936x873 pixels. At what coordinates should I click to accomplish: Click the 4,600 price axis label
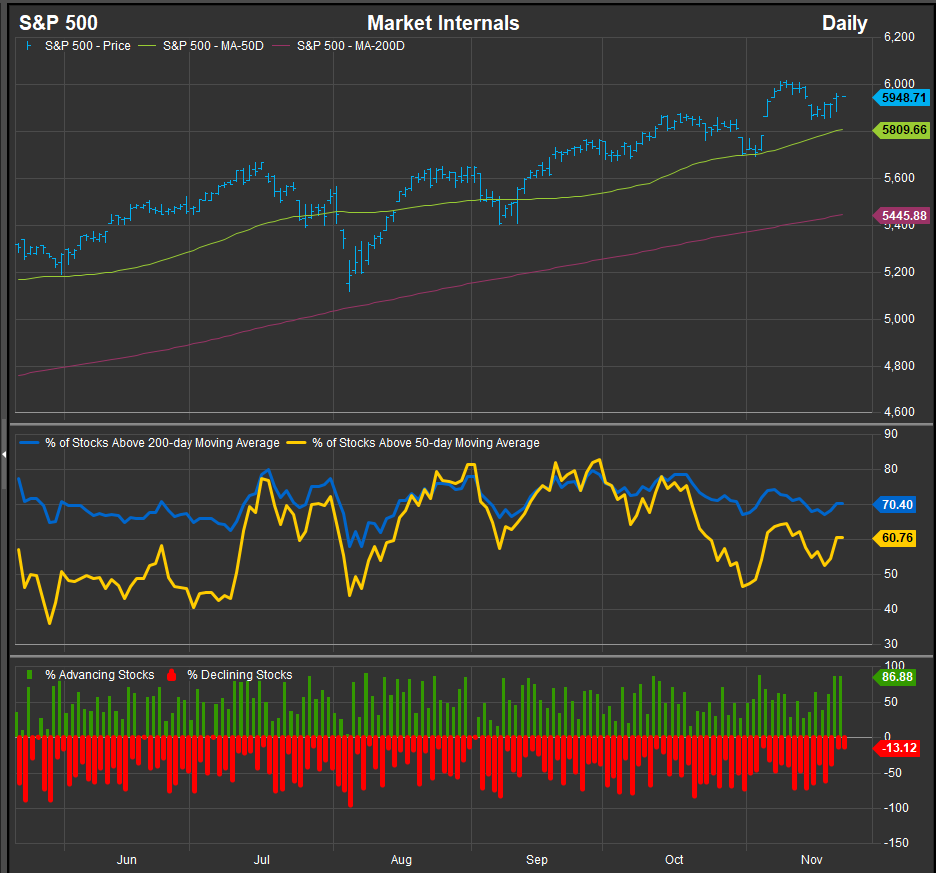[899, 411]
